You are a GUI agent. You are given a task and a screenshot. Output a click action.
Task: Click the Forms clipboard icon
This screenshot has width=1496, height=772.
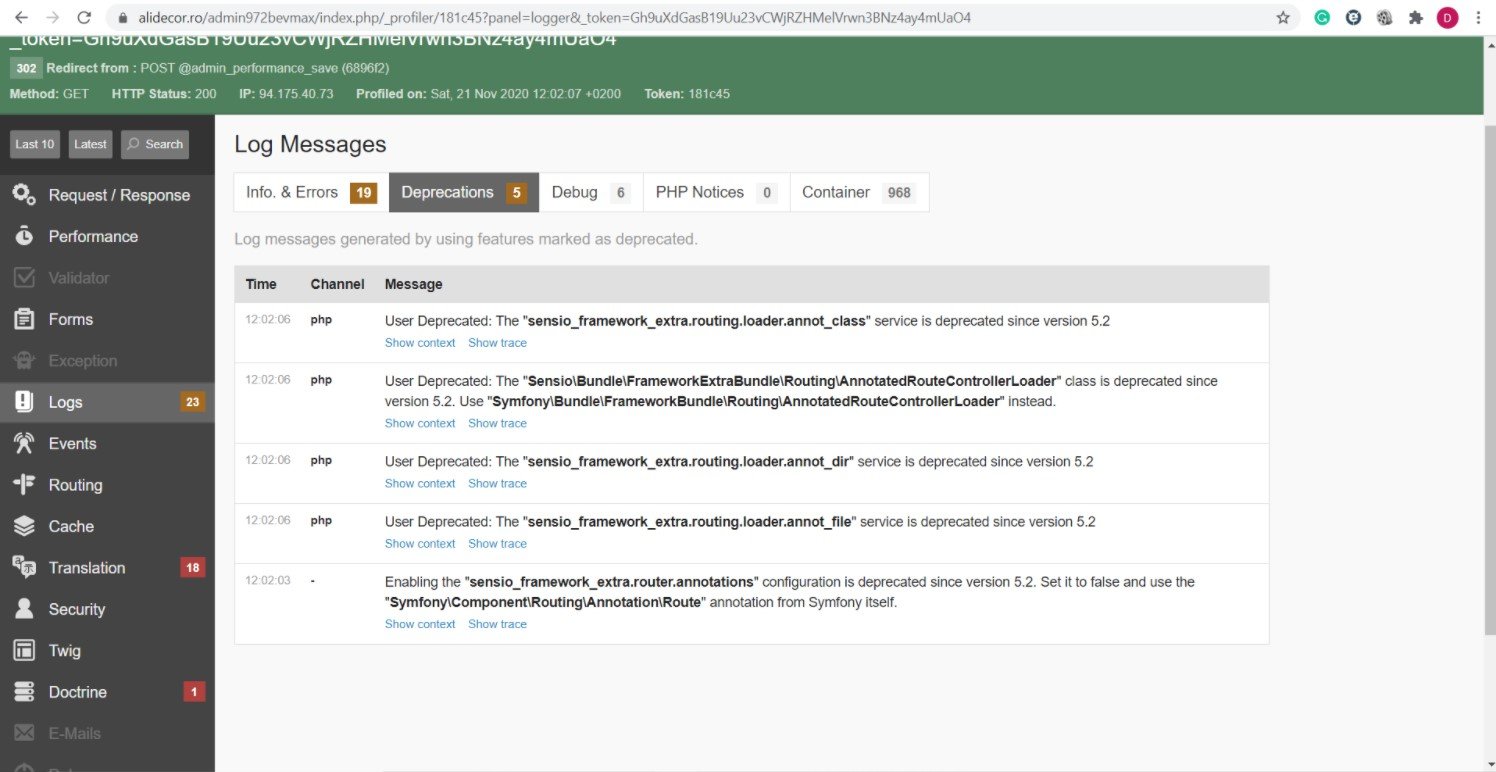pos(24,319)
